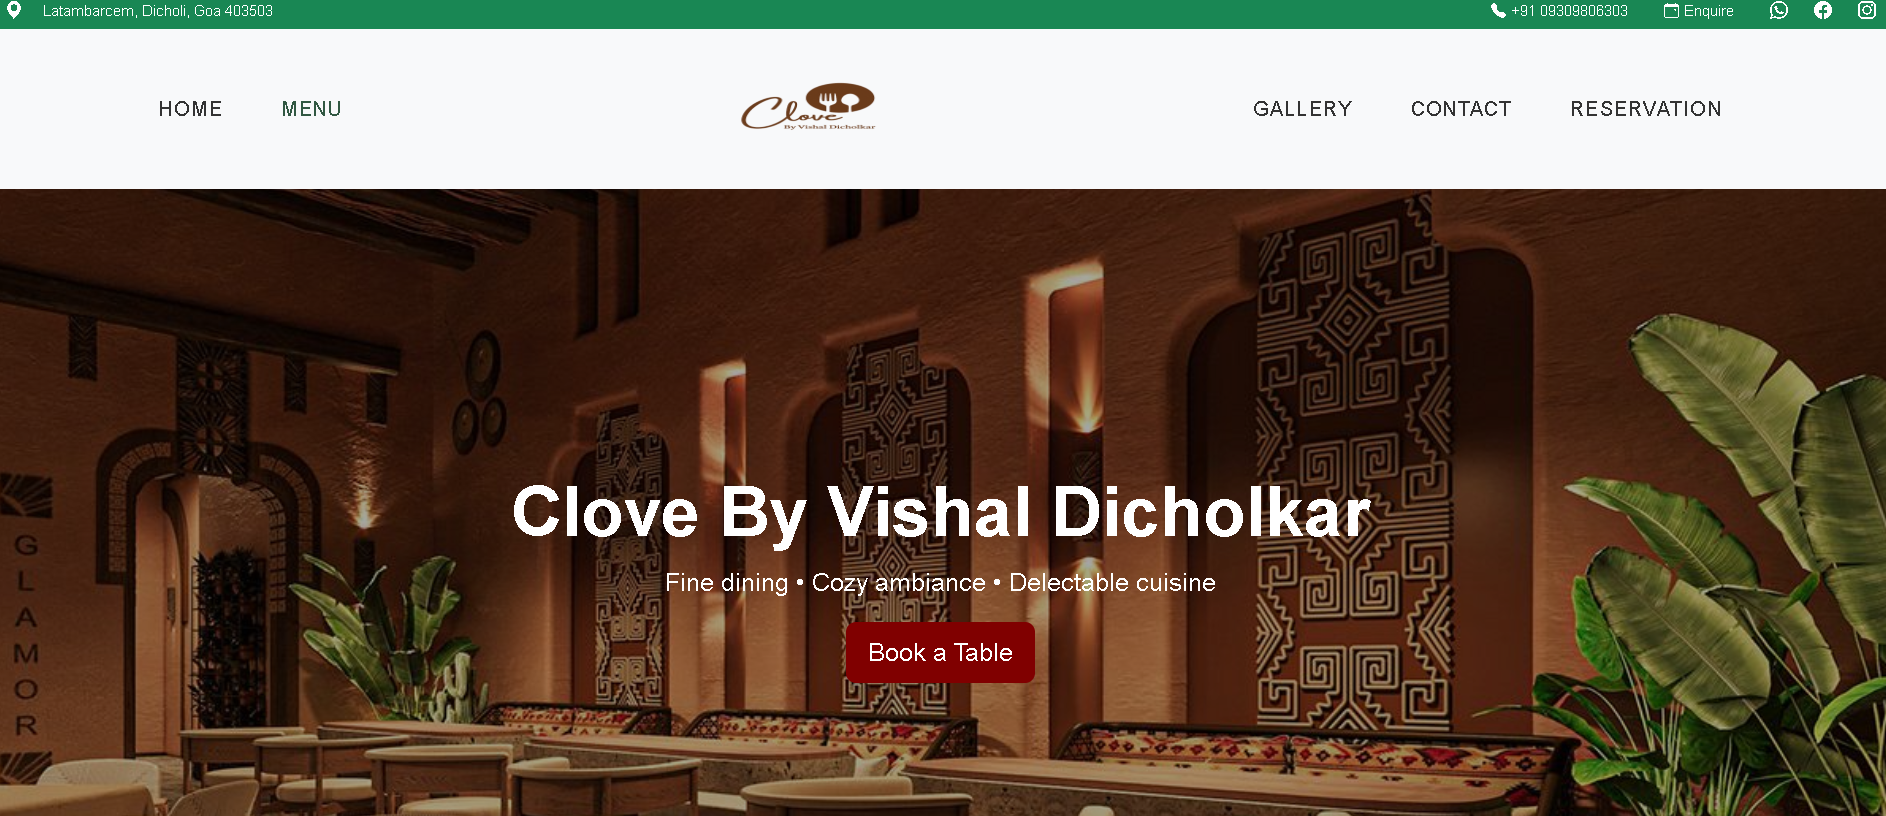This screenshot has width=1886, height=816.
Task: Click the leafy plant in the hero image
Action: (1730, 560)
